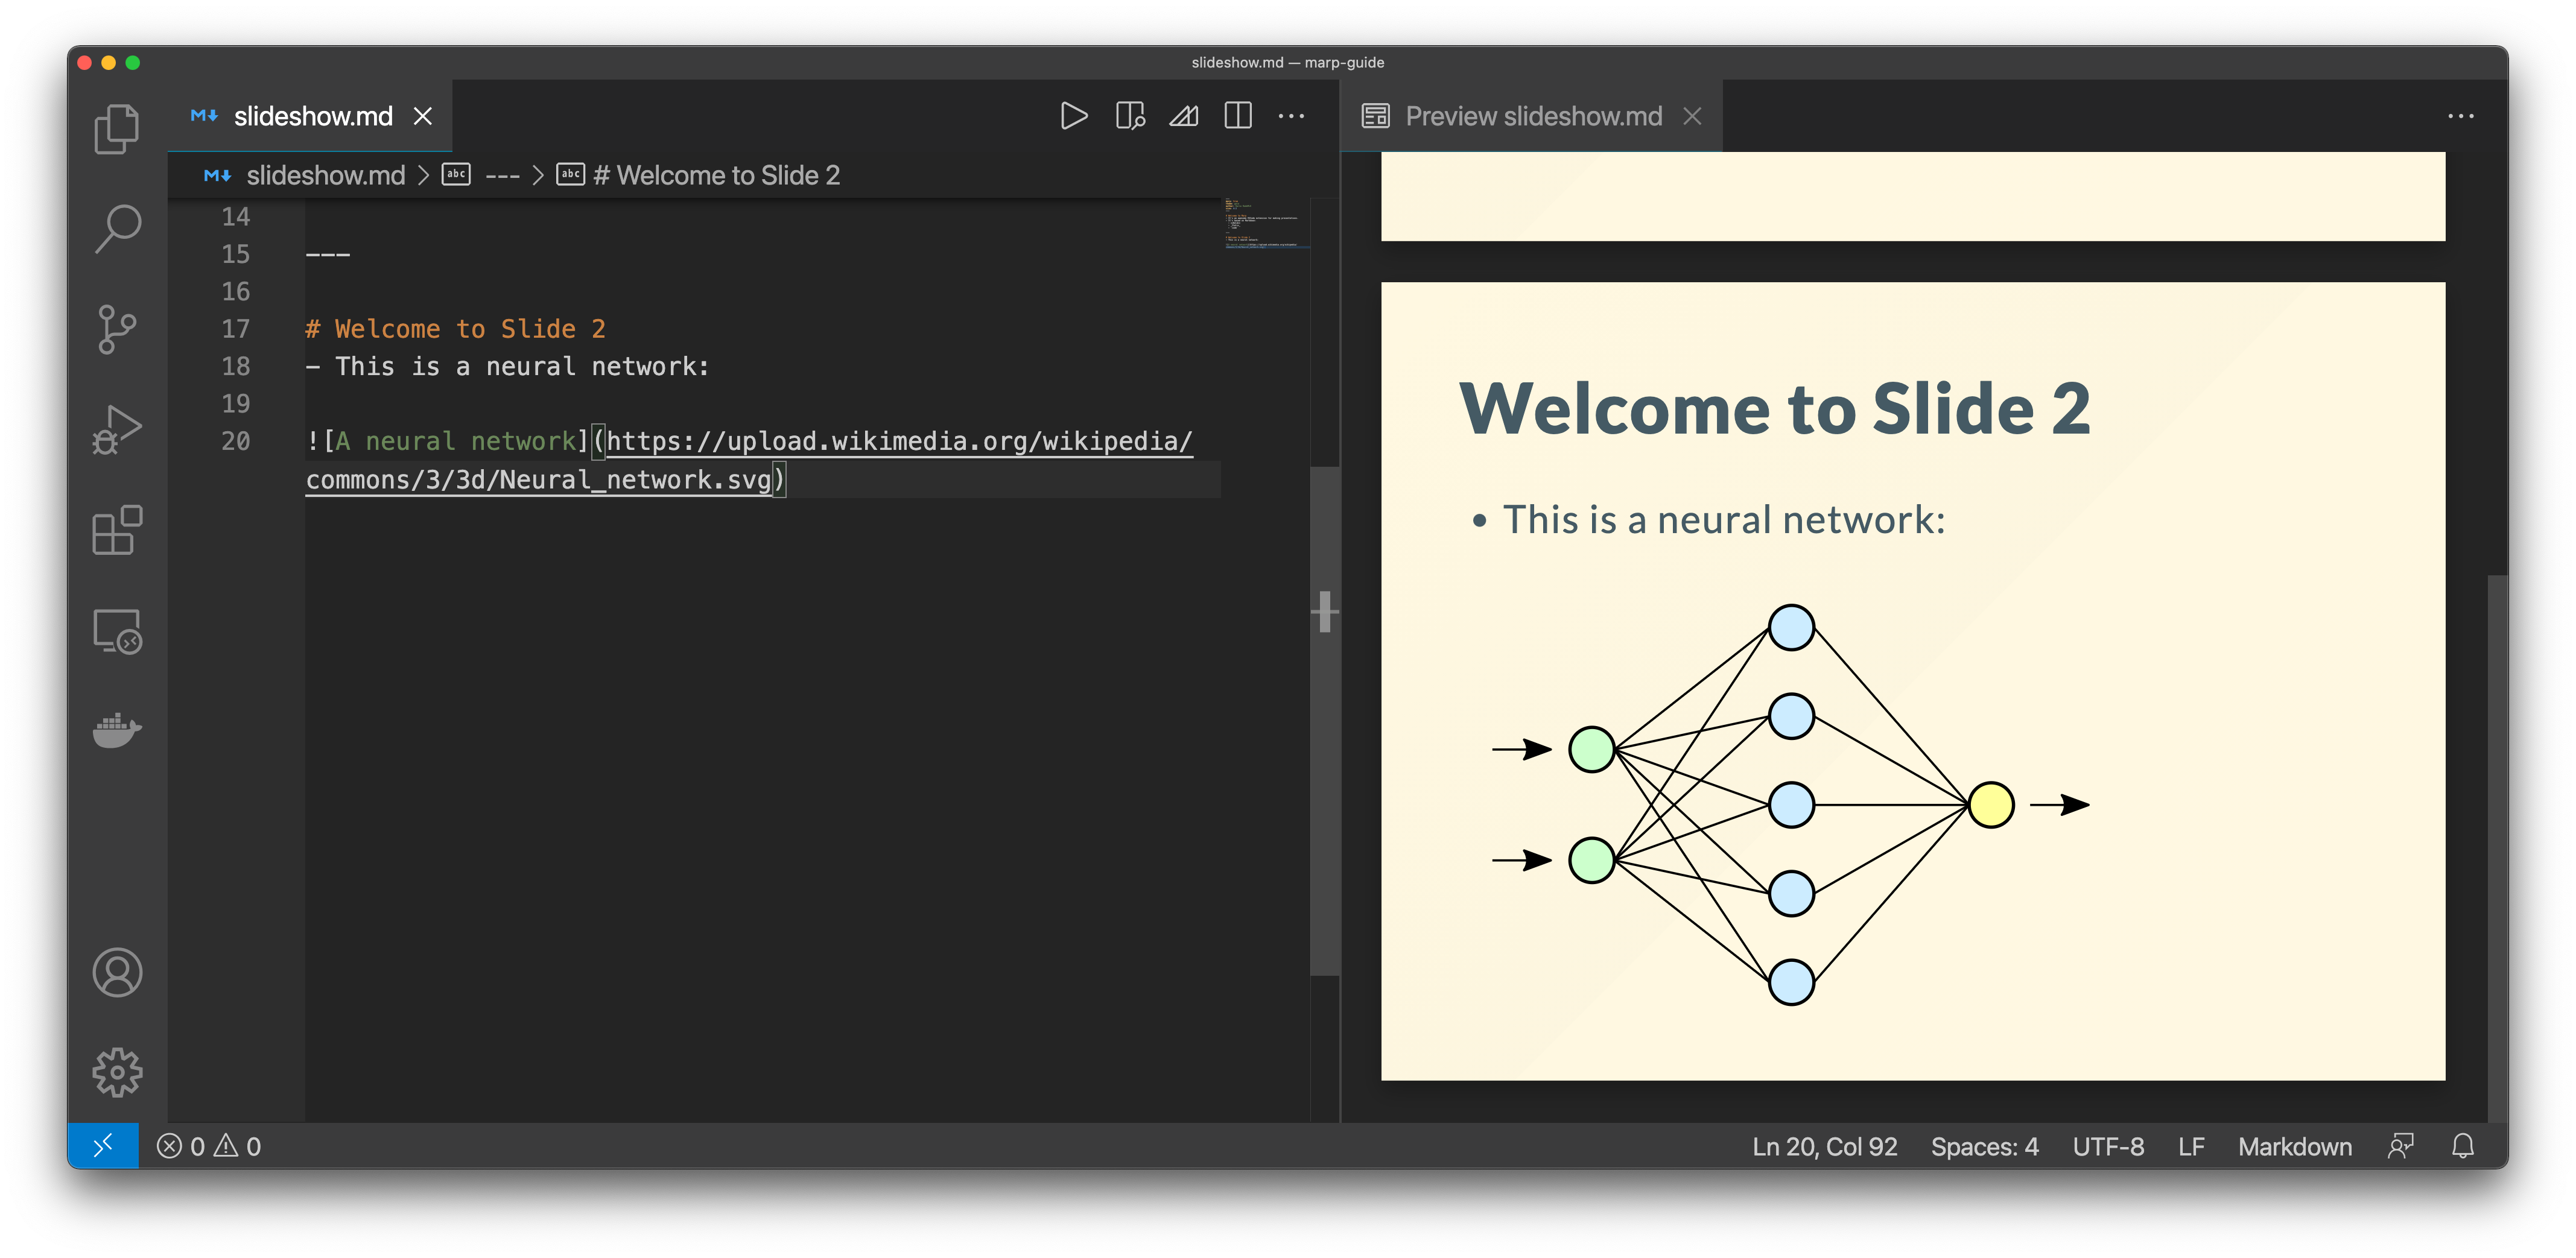Image resolution: width=2576 pixels, height=1258 pixels.
Task: Open the Source Control view
Action: tap(117, 329)
